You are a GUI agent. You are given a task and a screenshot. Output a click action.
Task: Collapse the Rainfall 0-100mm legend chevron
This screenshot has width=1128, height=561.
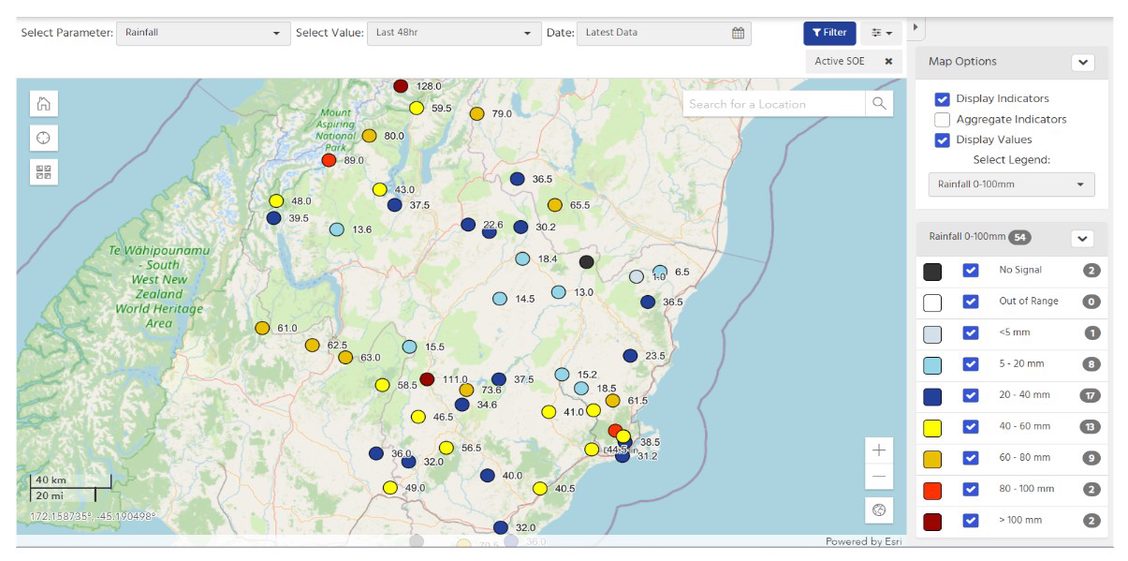tap(1083, 238)
